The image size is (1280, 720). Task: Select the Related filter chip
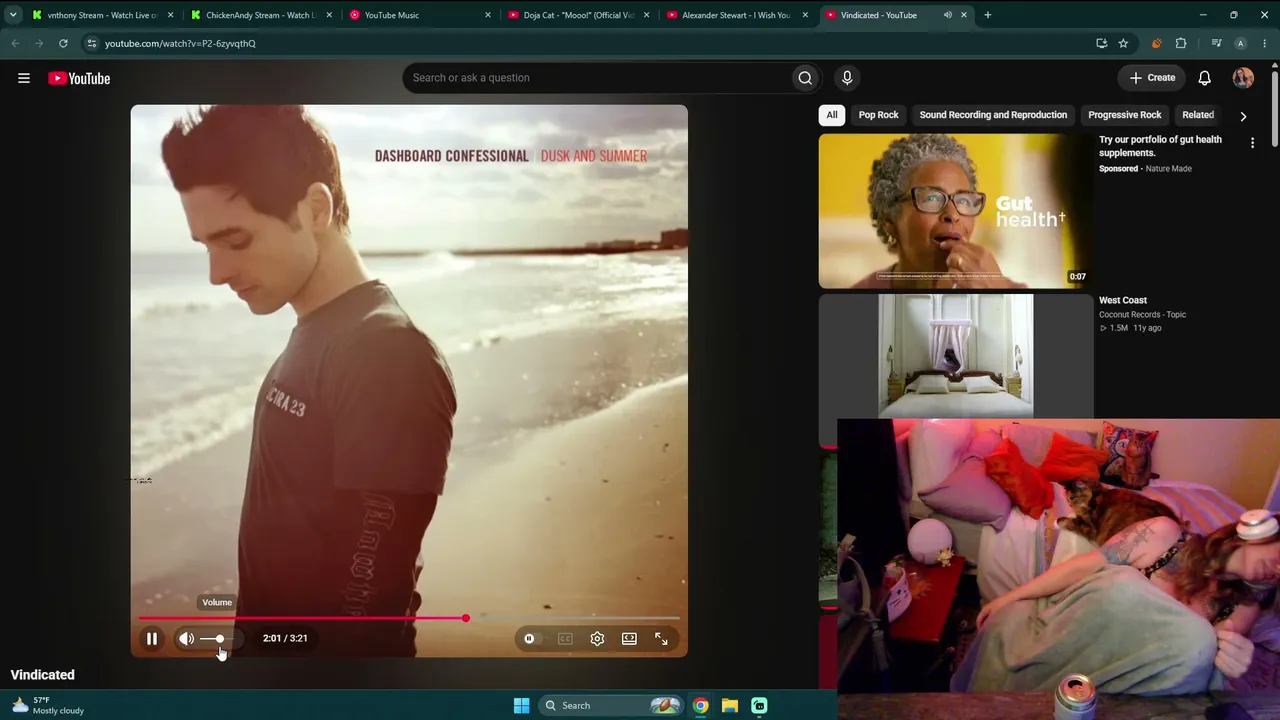pyautogui.click(x=1198, y=115)
